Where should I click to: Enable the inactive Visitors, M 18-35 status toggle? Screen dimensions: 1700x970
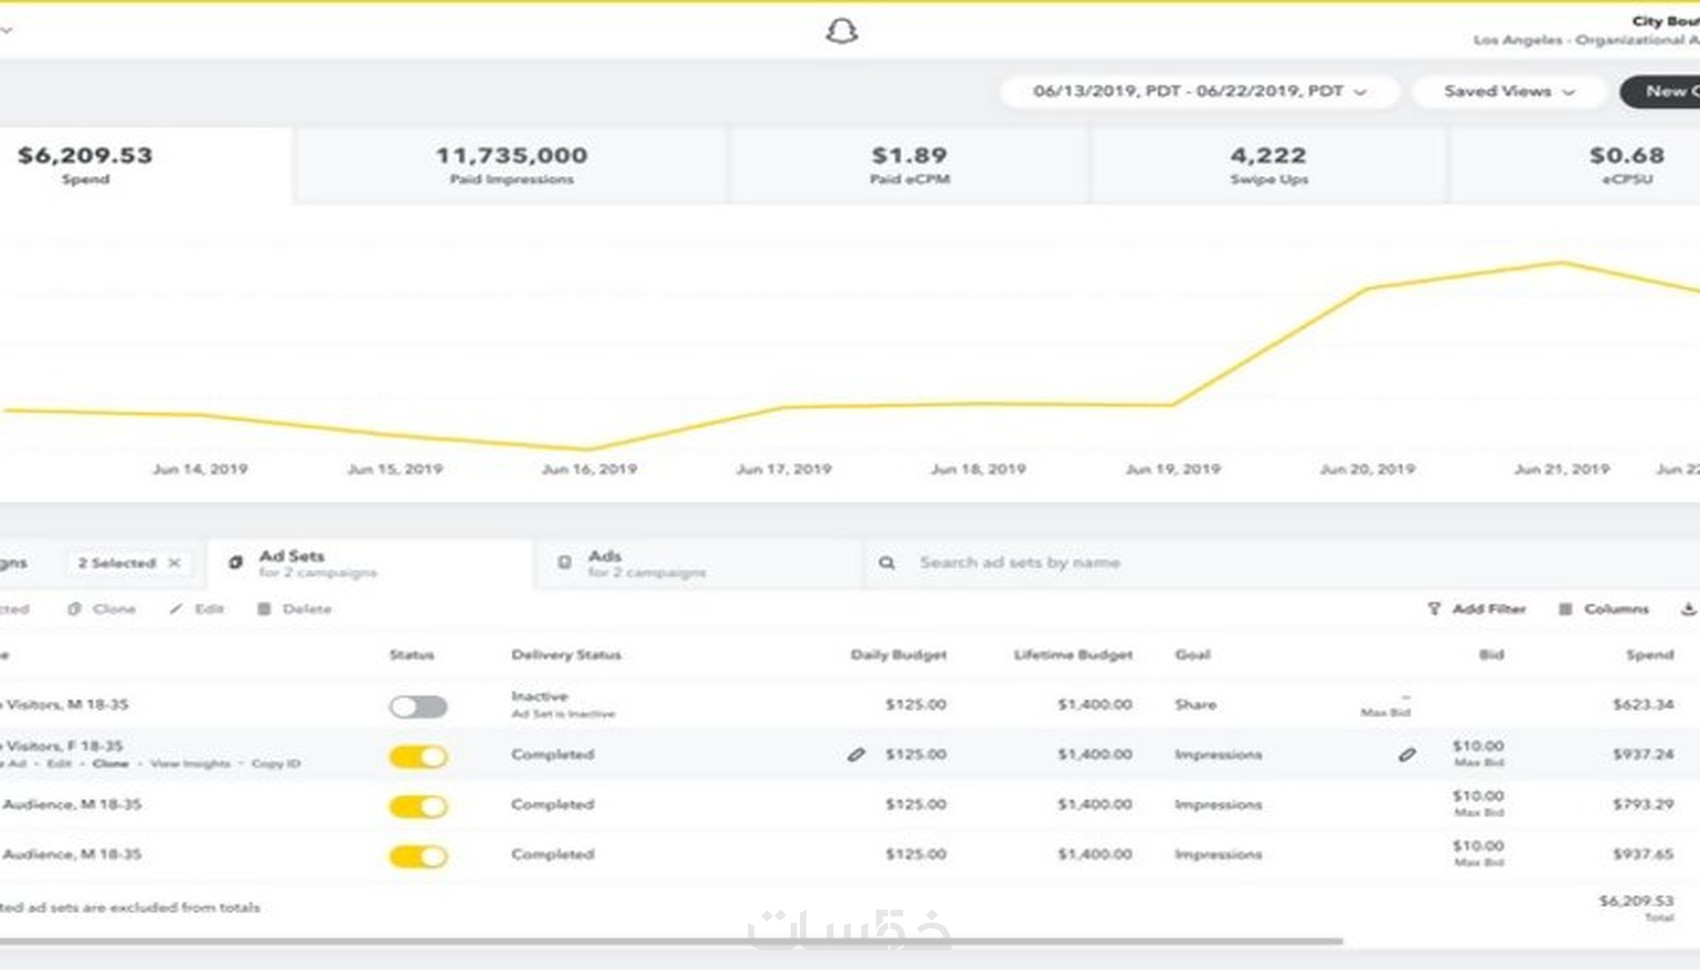418,707
